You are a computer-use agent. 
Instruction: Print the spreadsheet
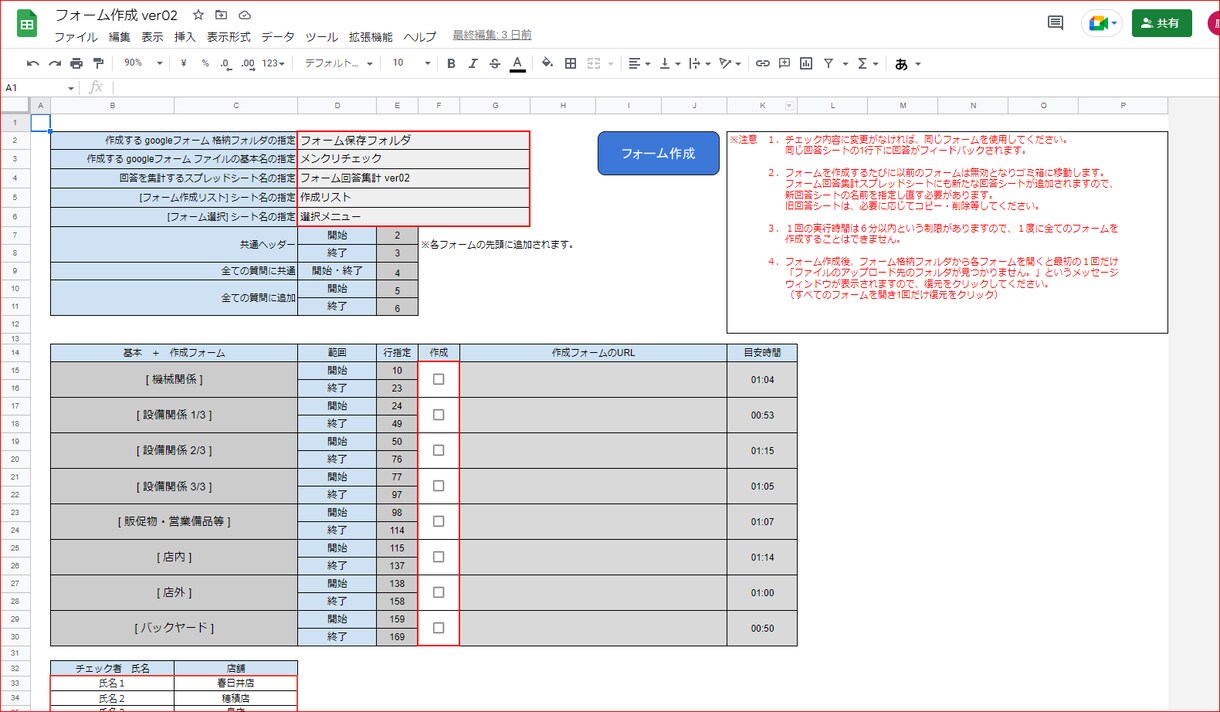pyautogui.click(x=77, y=63)
